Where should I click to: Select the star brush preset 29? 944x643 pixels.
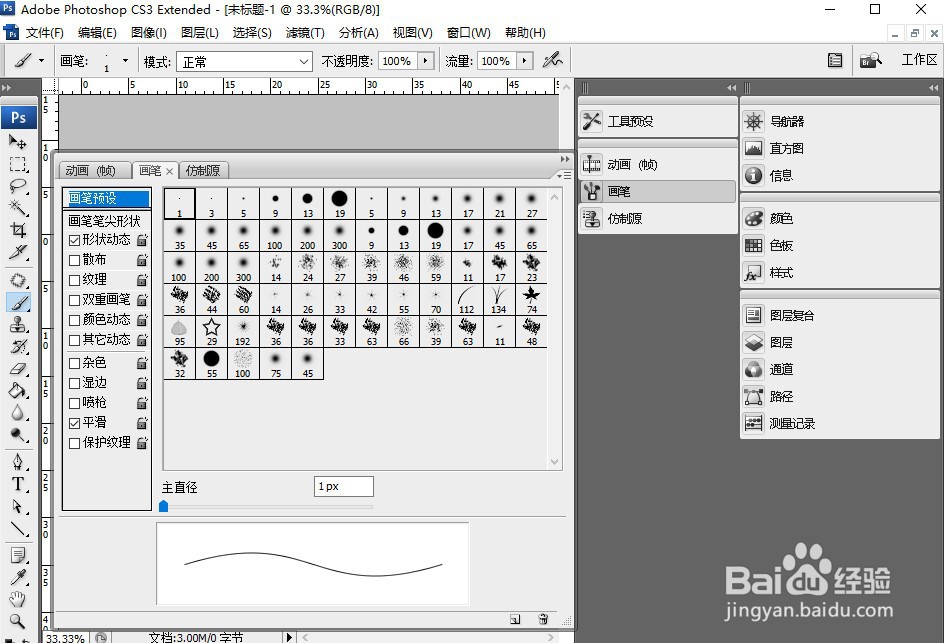tap(211, 331)
